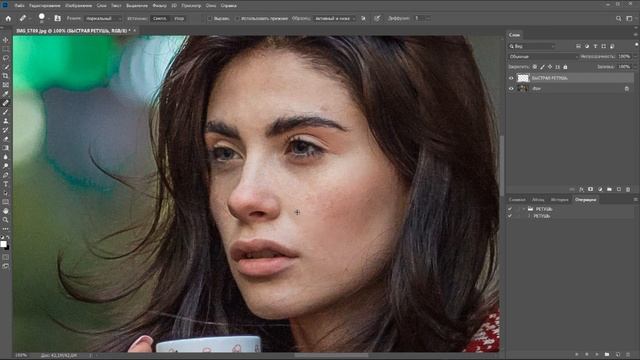This screenshot has width=640, height=360.
Task: Open the Actions panel menu
Action: 636,200
